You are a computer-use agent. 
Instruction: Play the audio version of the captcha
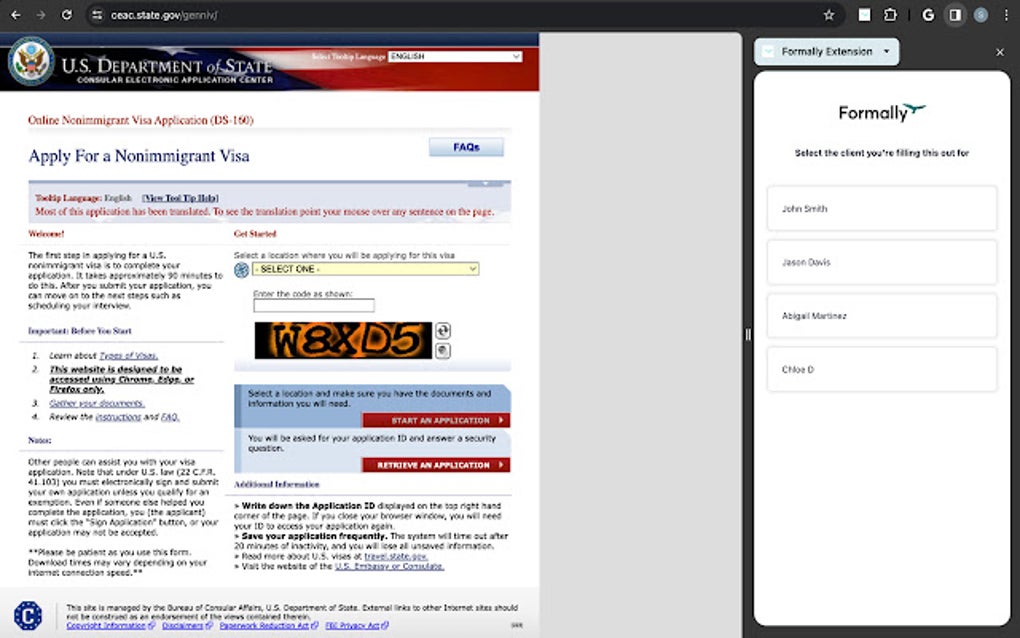coord(443,351)
